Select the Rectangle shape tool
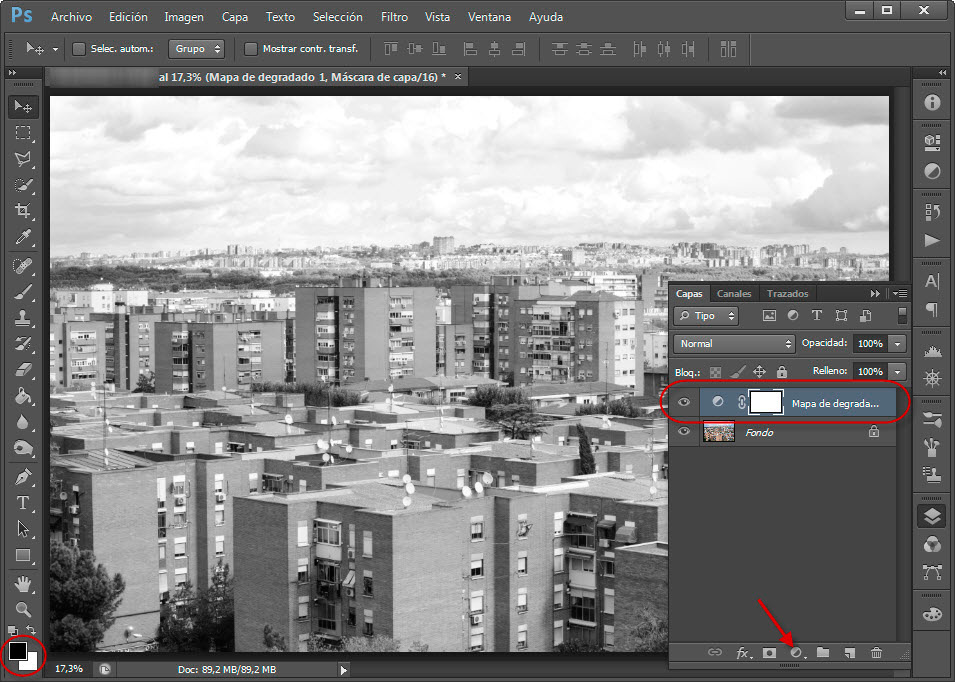This screenshot has width=955, height=682. 23,555
